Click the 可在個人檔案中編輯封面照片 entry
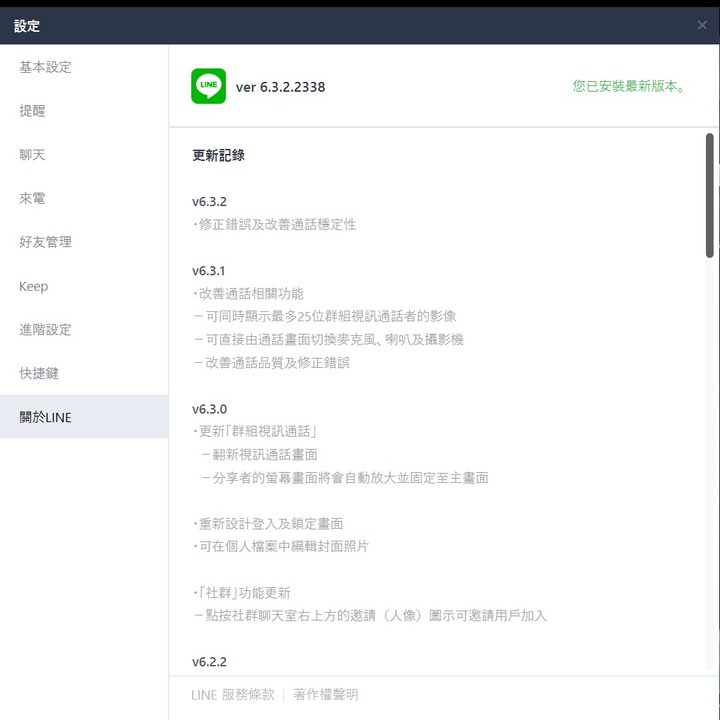 pyautogui.click(x=281, y=546)
